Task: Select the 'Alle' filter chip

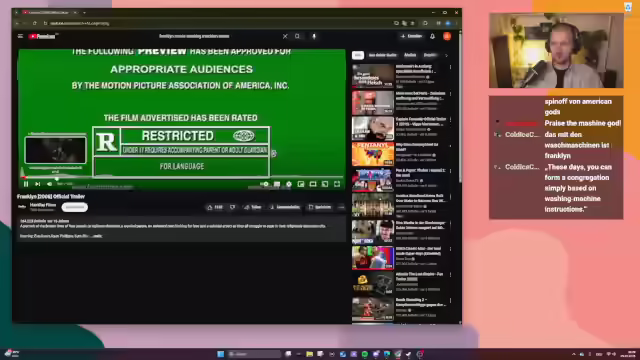Action: 358,55
